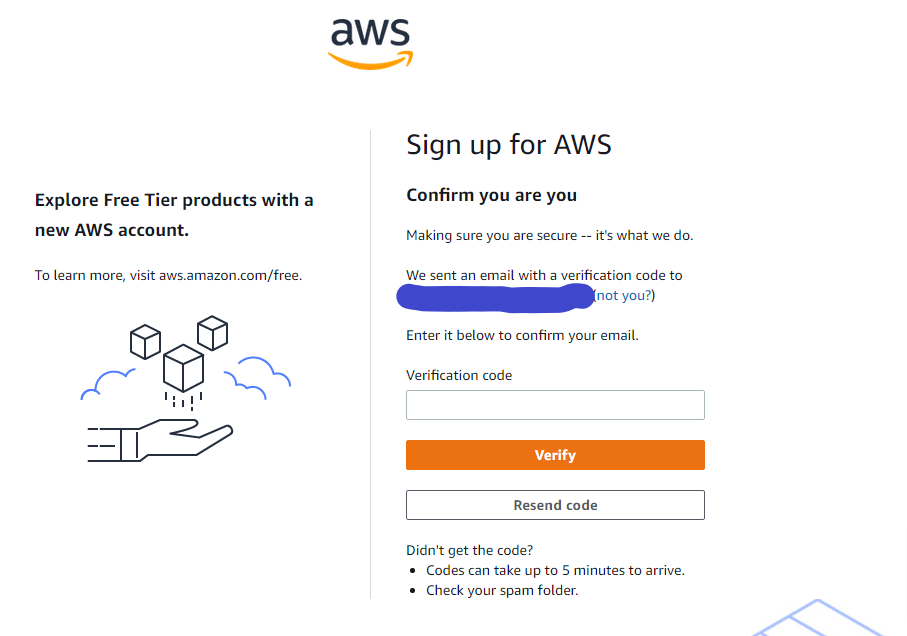Click the "Check your spam folder" bullet
Image resolution: width=907 pixels, height=636 pixels.
click(x=502, y=590)
